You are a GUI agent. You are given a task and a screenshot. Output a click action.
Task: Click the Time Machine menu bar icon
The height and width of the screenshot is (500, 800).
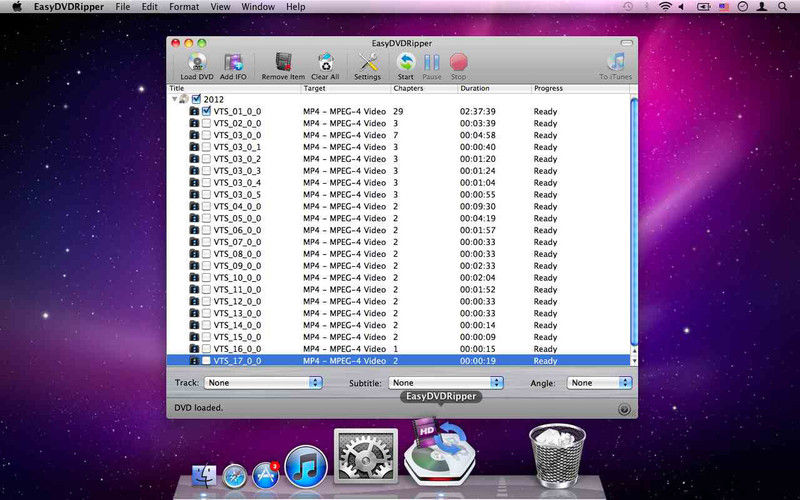click(628, 7)
